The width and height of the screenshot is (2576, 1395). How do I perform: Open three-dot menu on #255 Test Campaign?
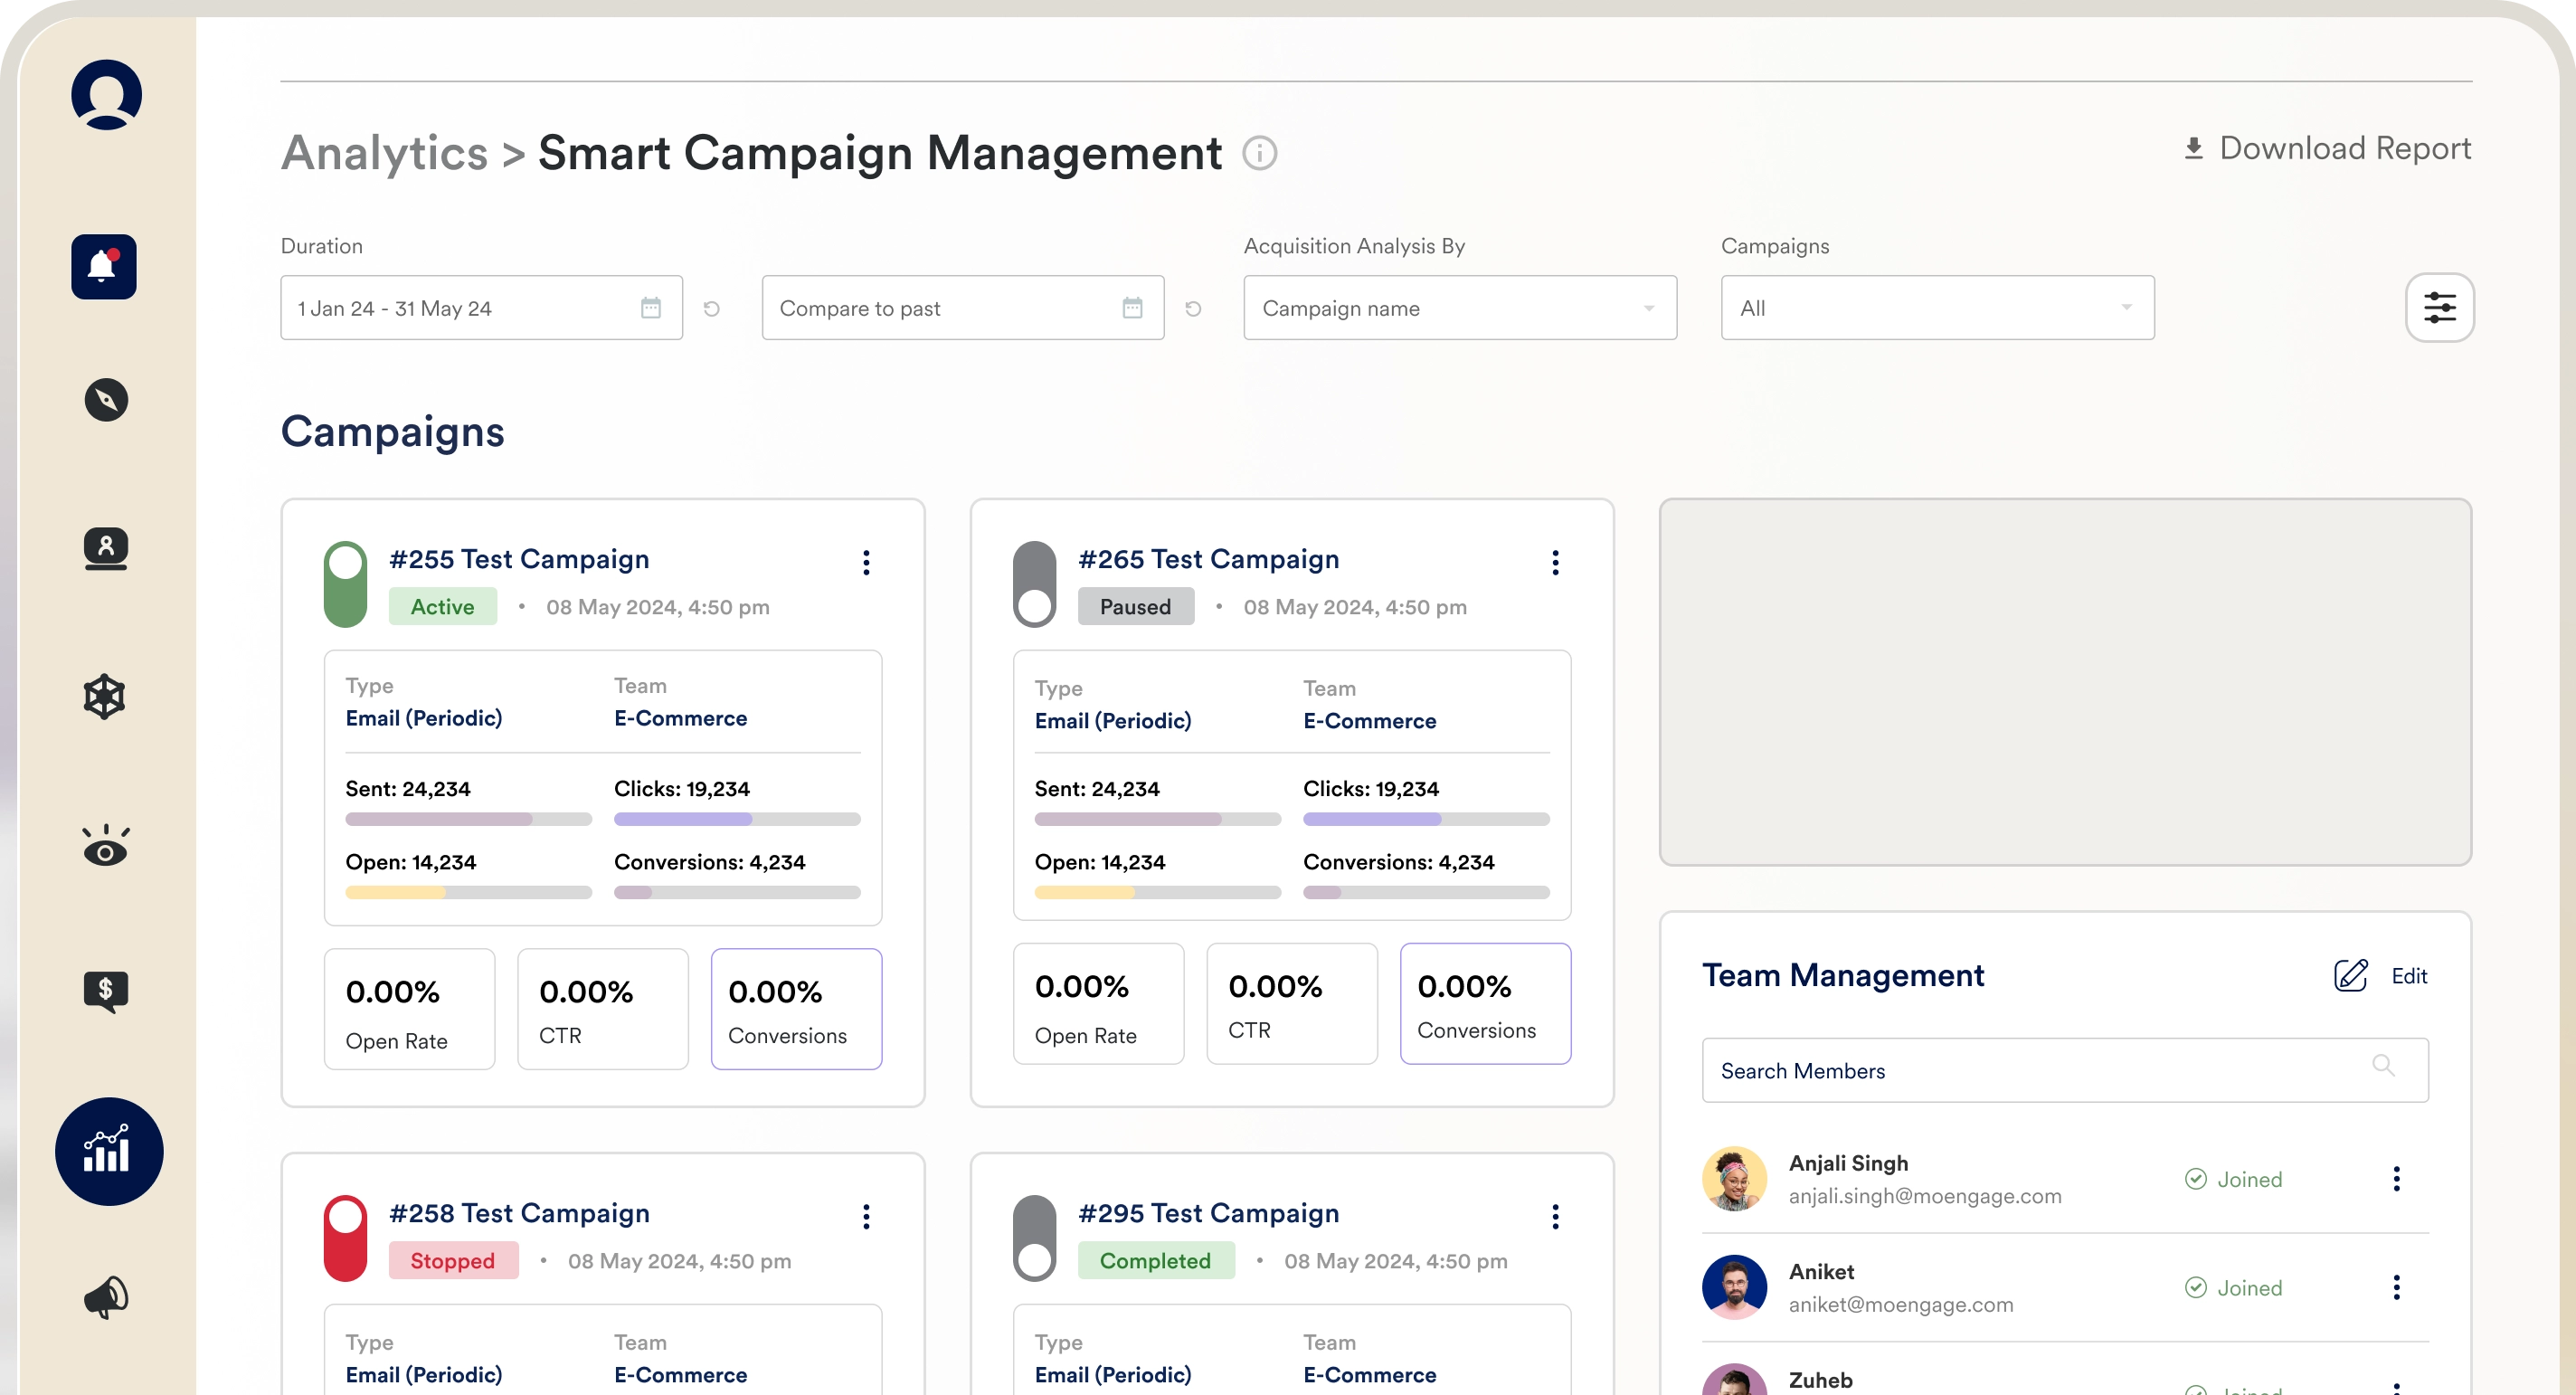(x=866, y=562)
